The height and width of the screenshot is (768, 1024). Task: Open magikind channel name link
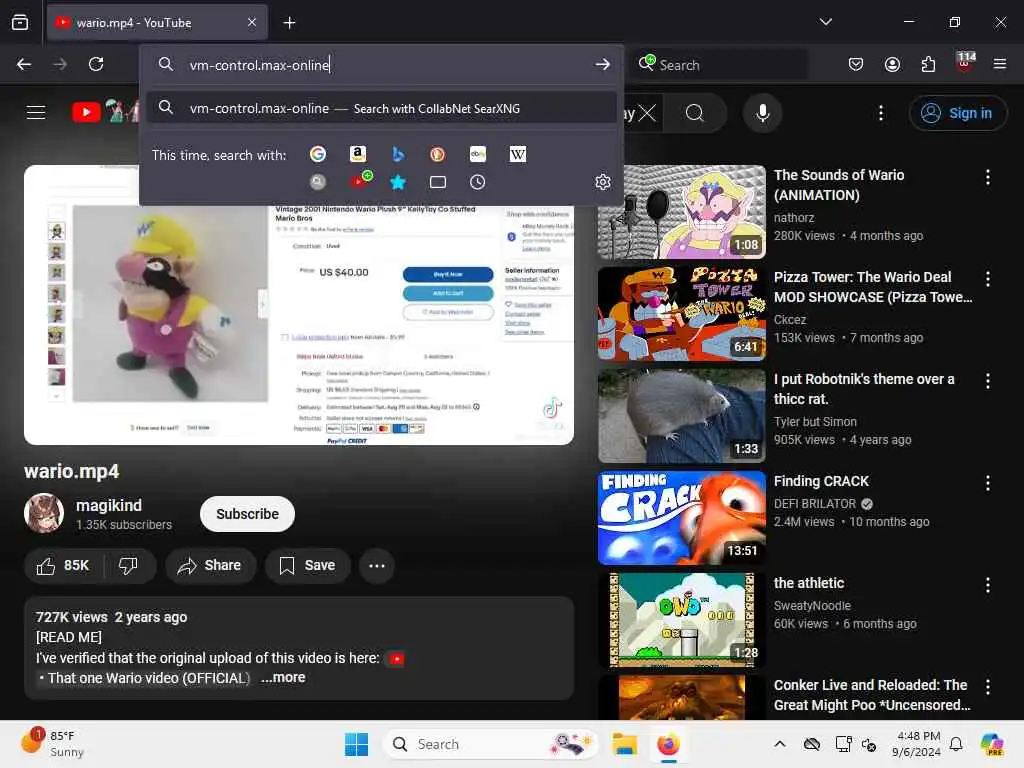(x=109, y=505)
